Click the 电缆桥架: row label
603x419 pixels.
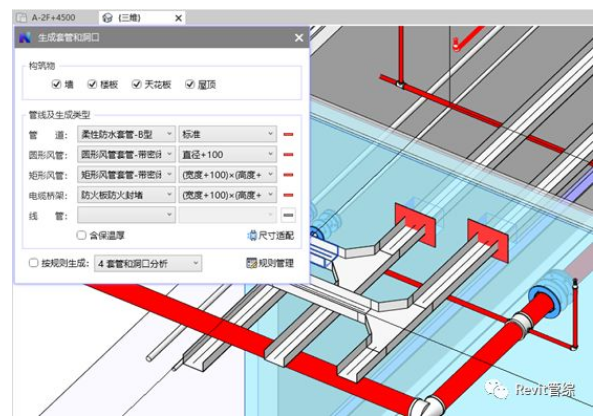[48, 196]
